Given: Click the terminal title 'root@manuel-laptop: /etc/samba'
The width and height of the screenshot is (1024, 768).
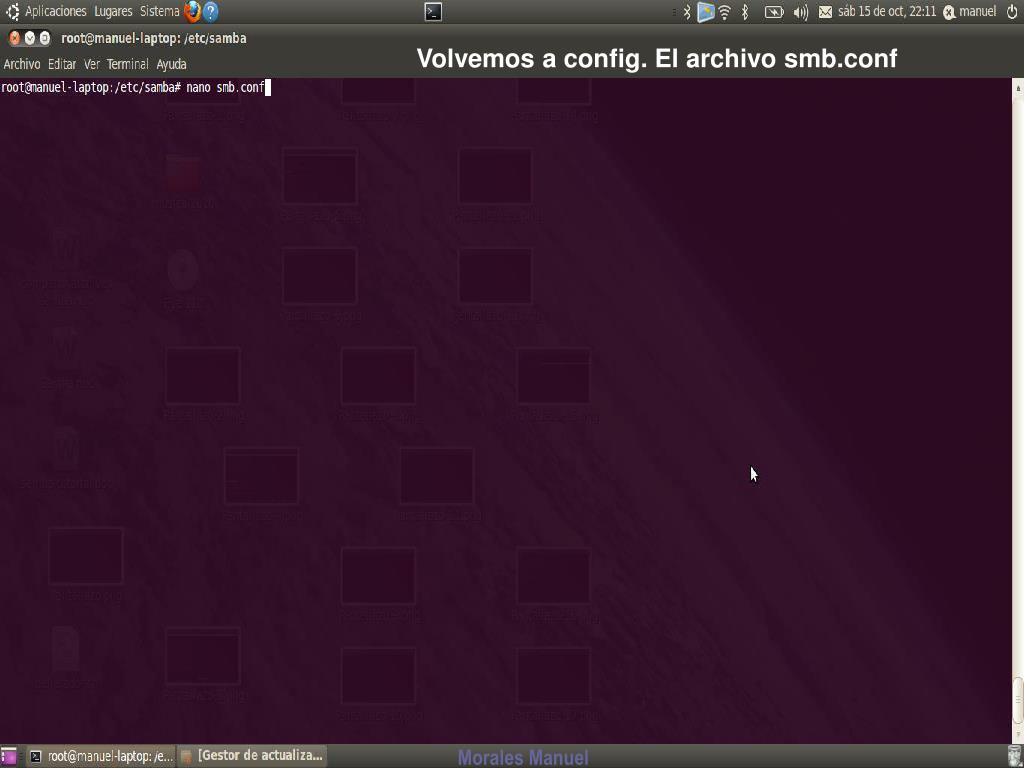Looking at the screenshot, I should (x=153, y=39).
